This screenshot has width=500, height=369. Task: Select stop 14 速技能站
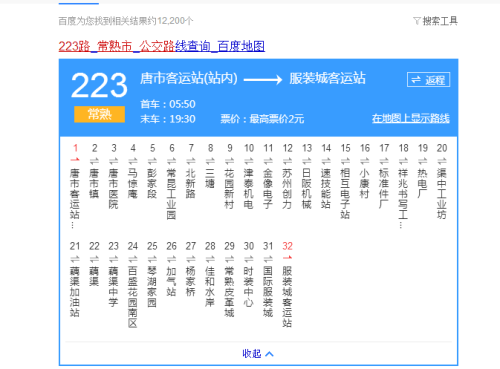coord(326,188)
